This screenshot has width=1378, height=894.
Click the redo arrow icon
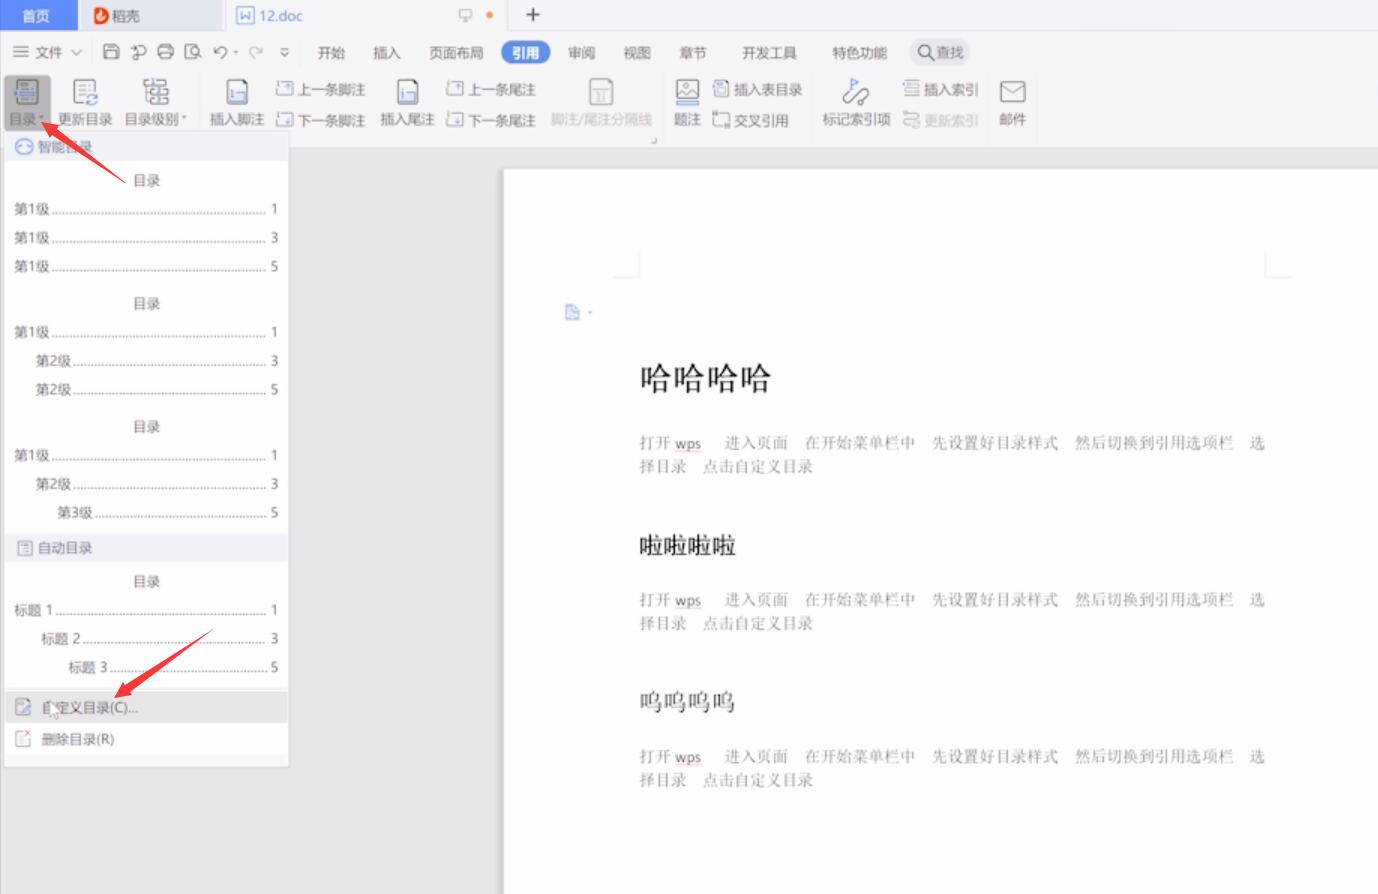click(256, 52)
